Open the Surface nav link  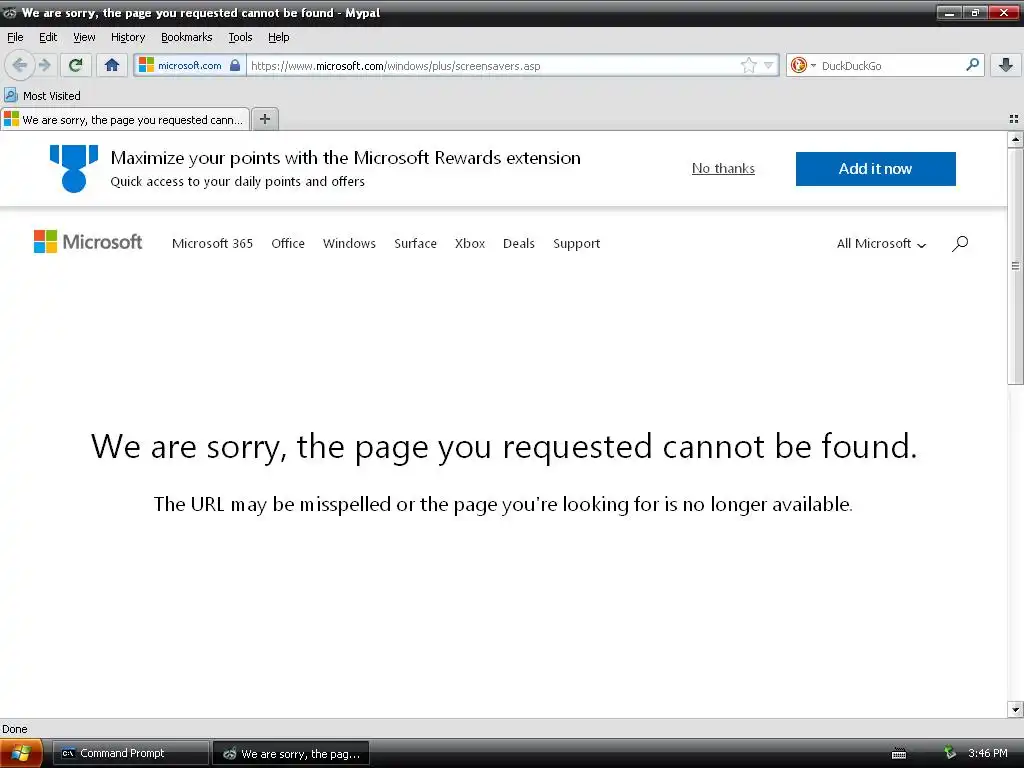415,244
